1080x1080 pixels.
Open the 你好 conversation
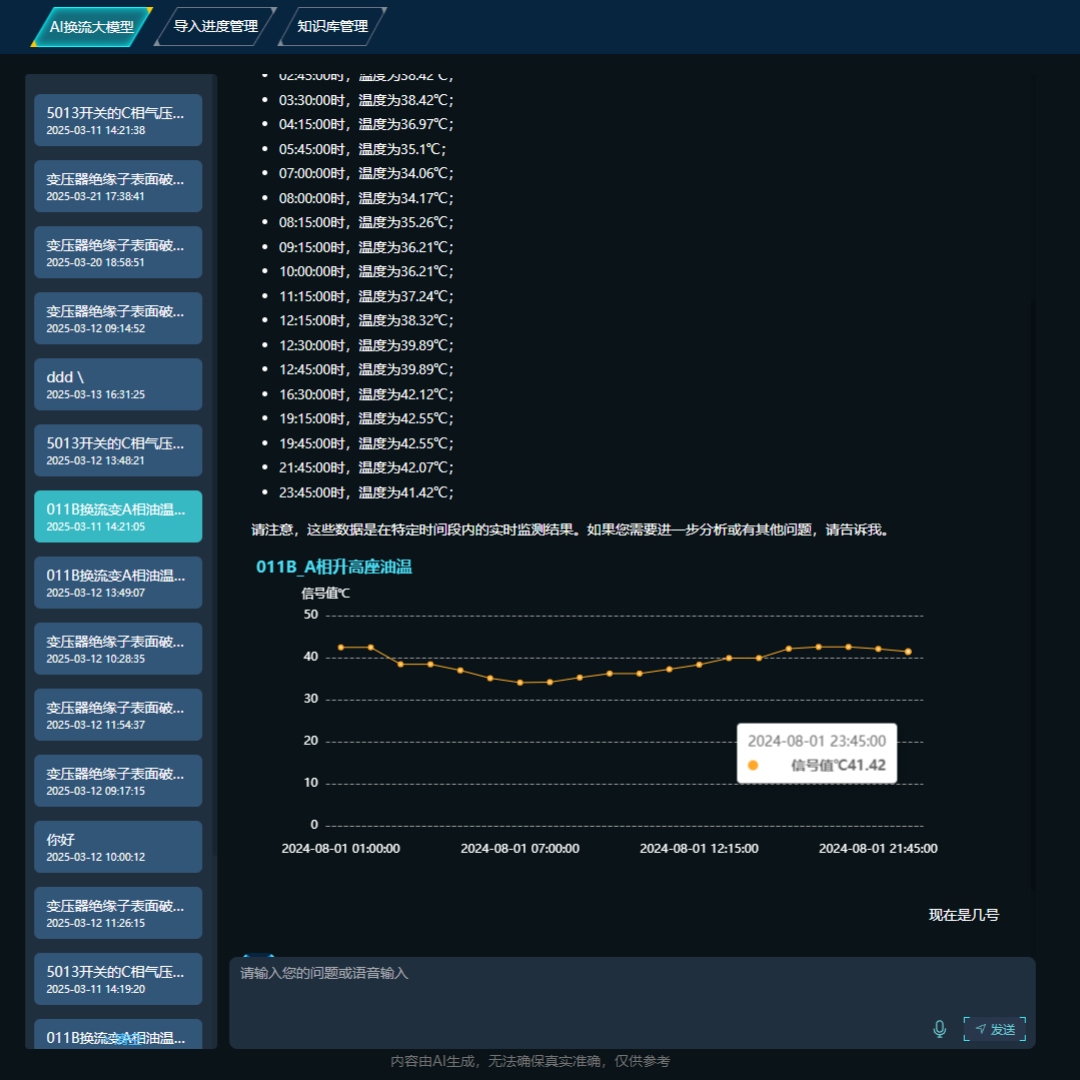[x=118, y=846]
